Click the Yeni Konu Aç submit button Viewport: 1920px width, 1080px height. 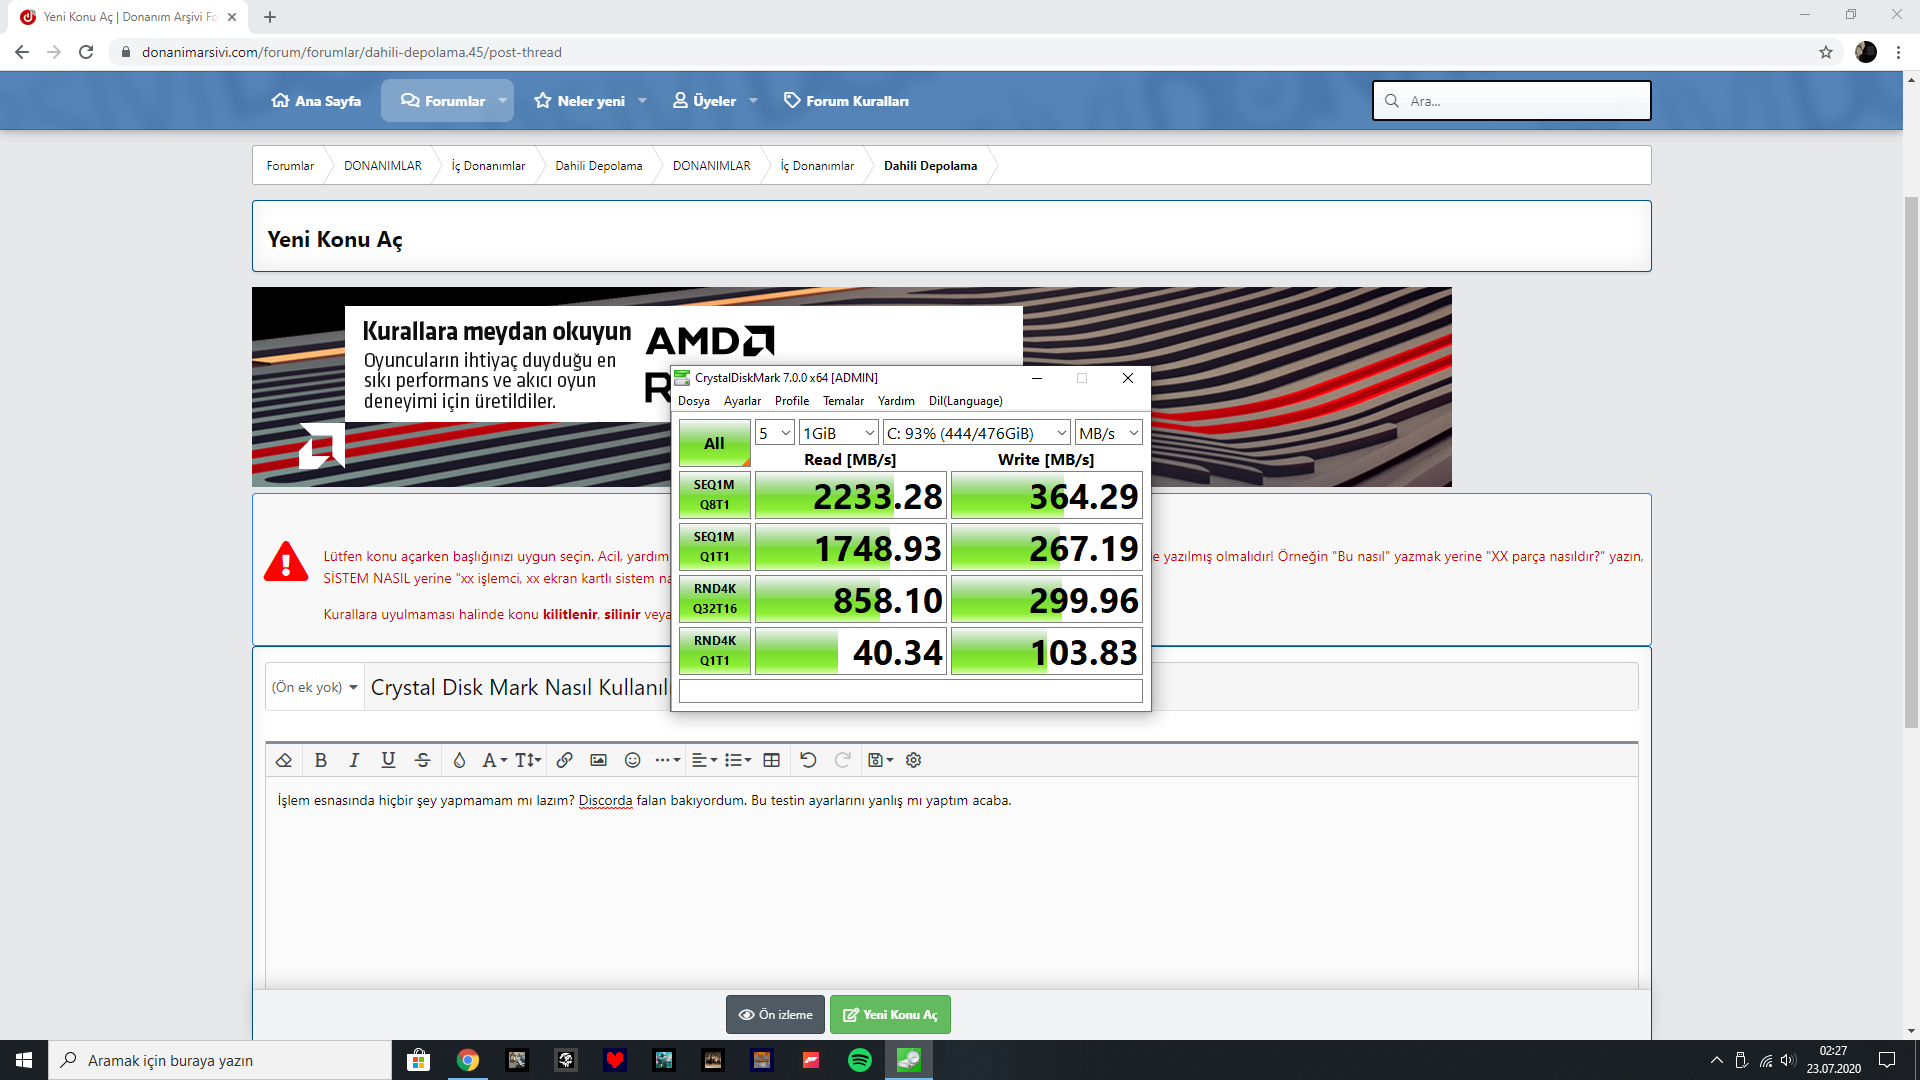coord(890,1015)
